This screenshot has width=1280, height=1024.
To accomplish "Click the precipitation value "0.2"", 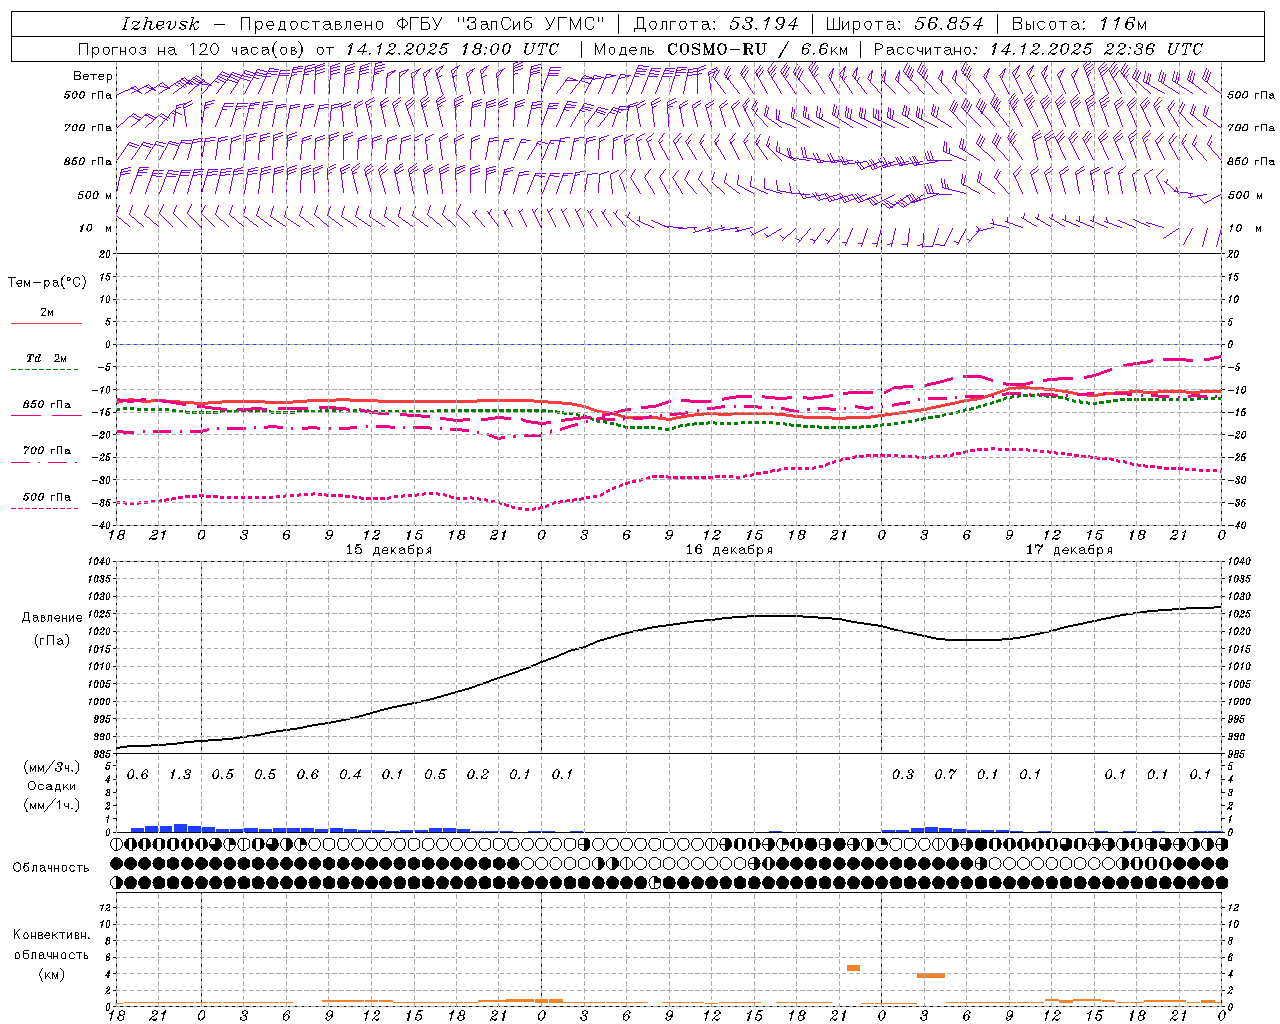I will pyautogui.click(x=478, y=775).
